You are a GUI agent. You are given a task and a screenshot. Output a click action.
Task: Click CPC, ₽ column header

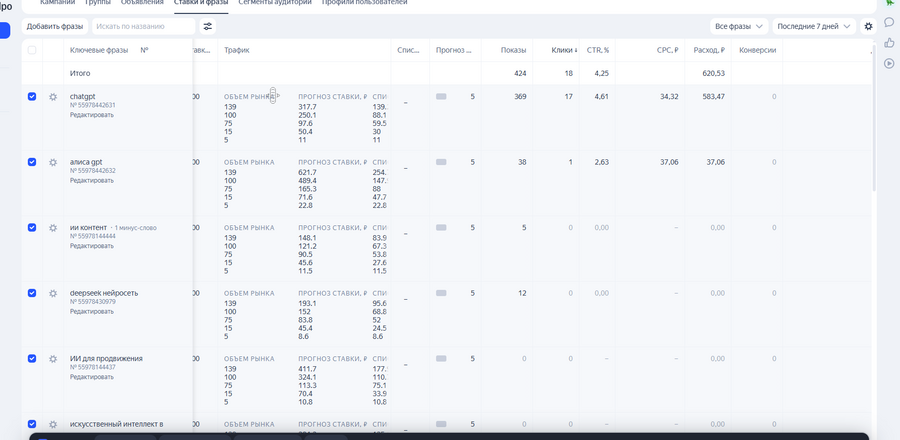pyautogui.click(x=668, y=50)
